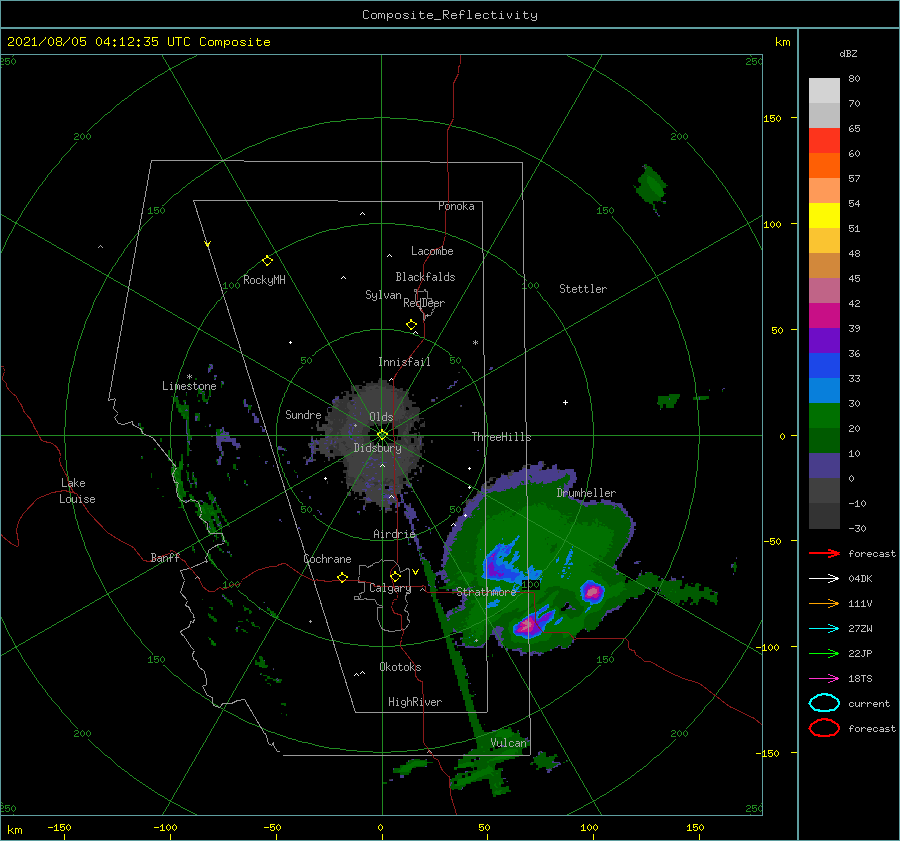The width and height of the screenshot is (900, 841).
Task: Click the blue 33 dBZ color swatch
Action: 824,366
